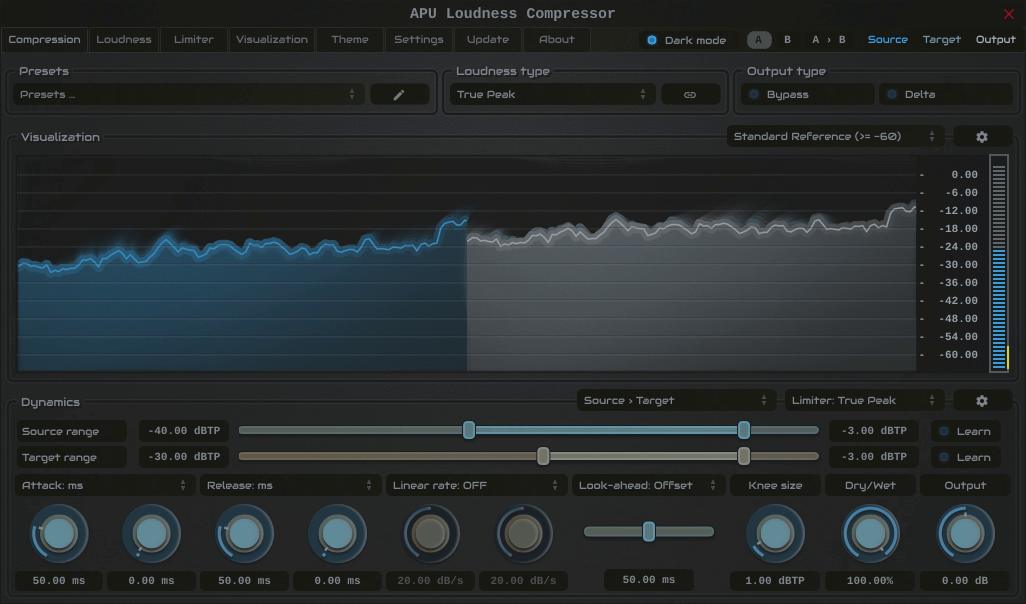
Task: Click the Source range upper slider handle
Action: click(x=743, y=430)
